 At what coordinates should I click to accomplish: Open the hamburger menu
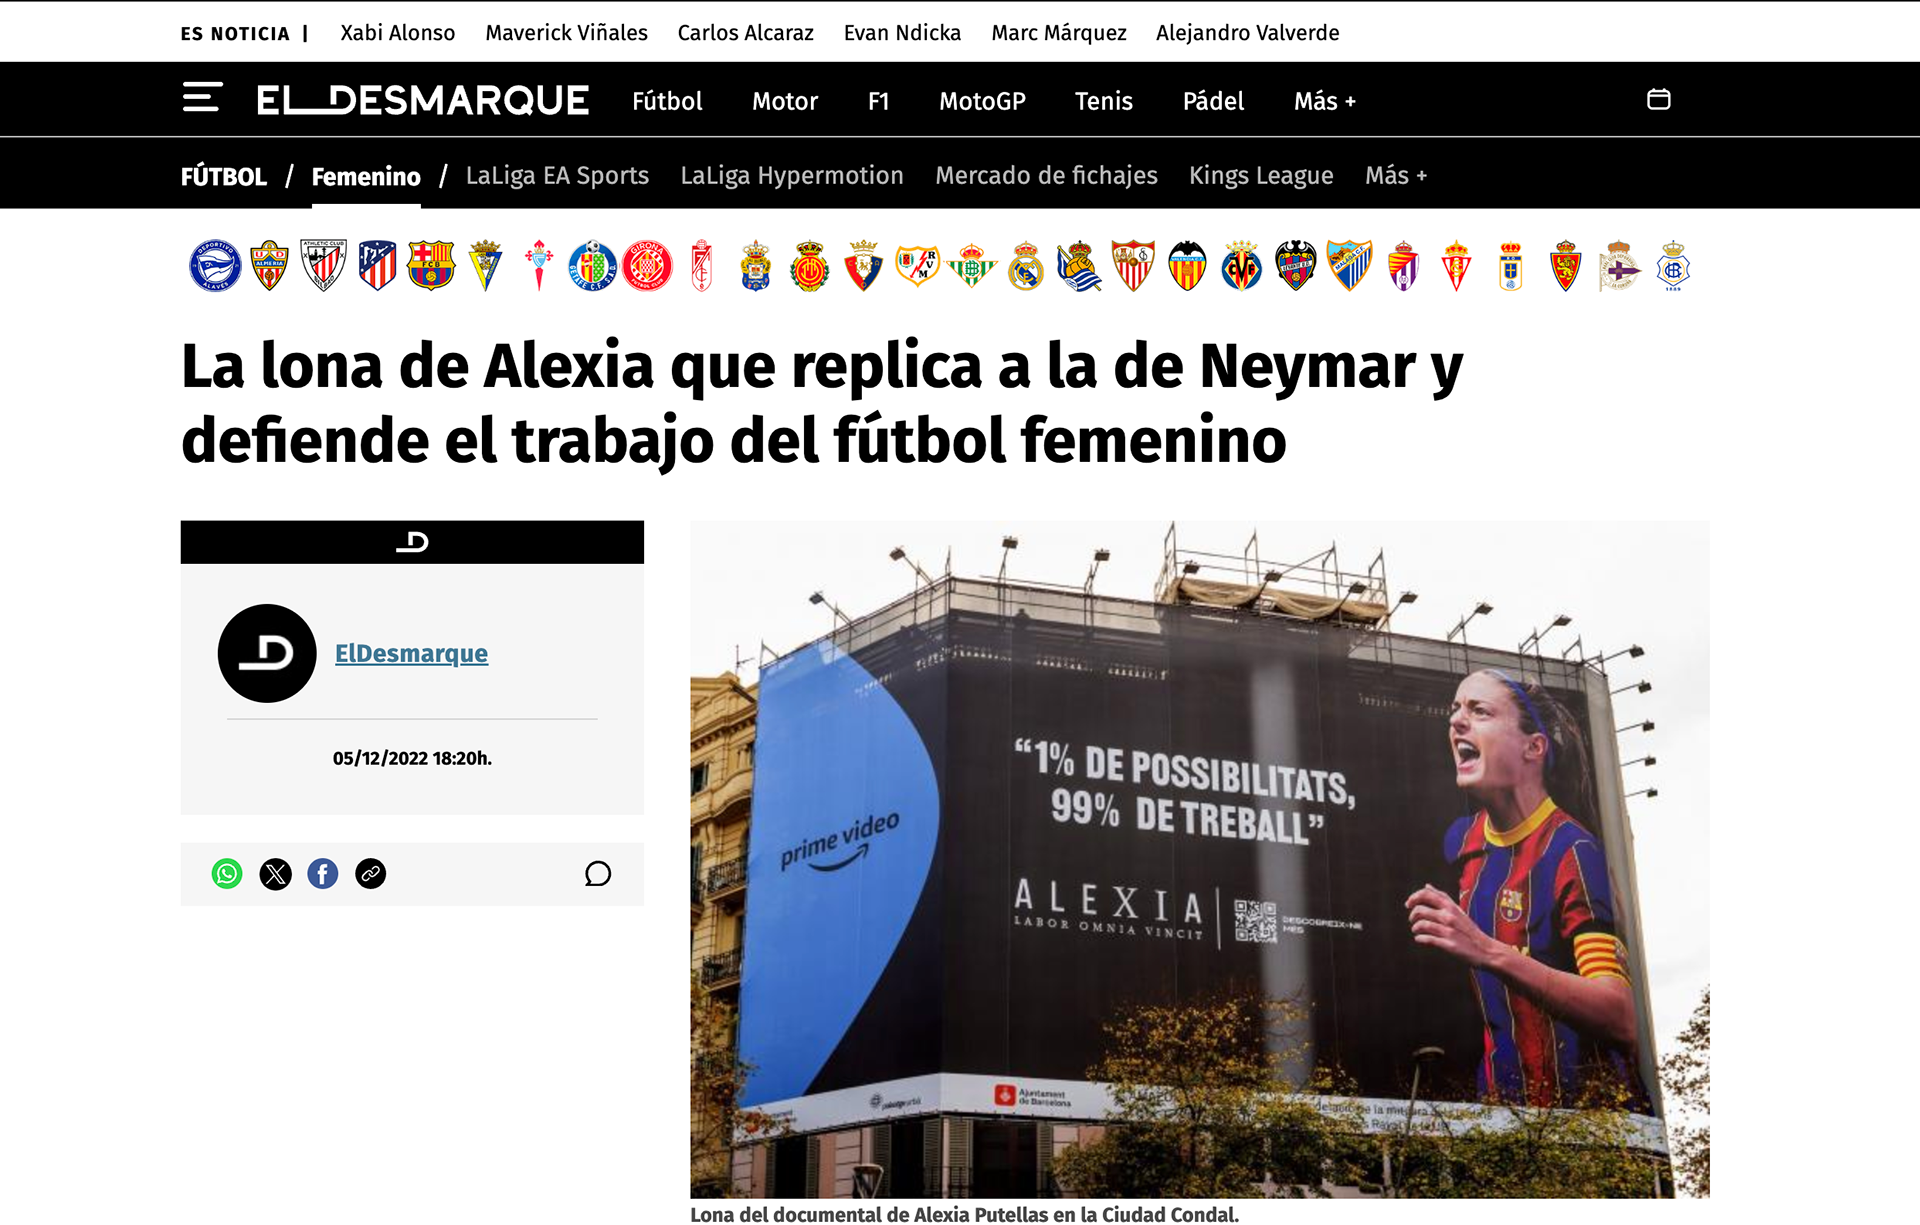202,98
